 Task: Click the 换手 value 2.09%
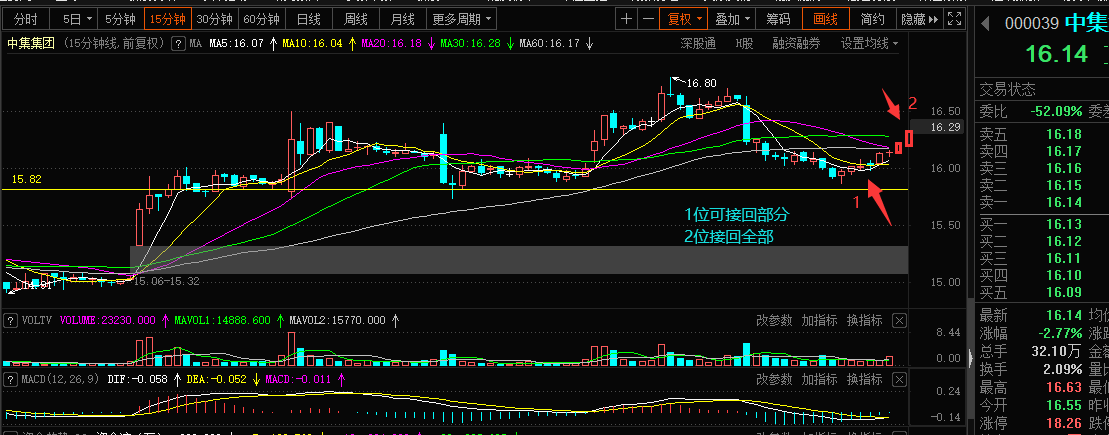pos(1062,369)
